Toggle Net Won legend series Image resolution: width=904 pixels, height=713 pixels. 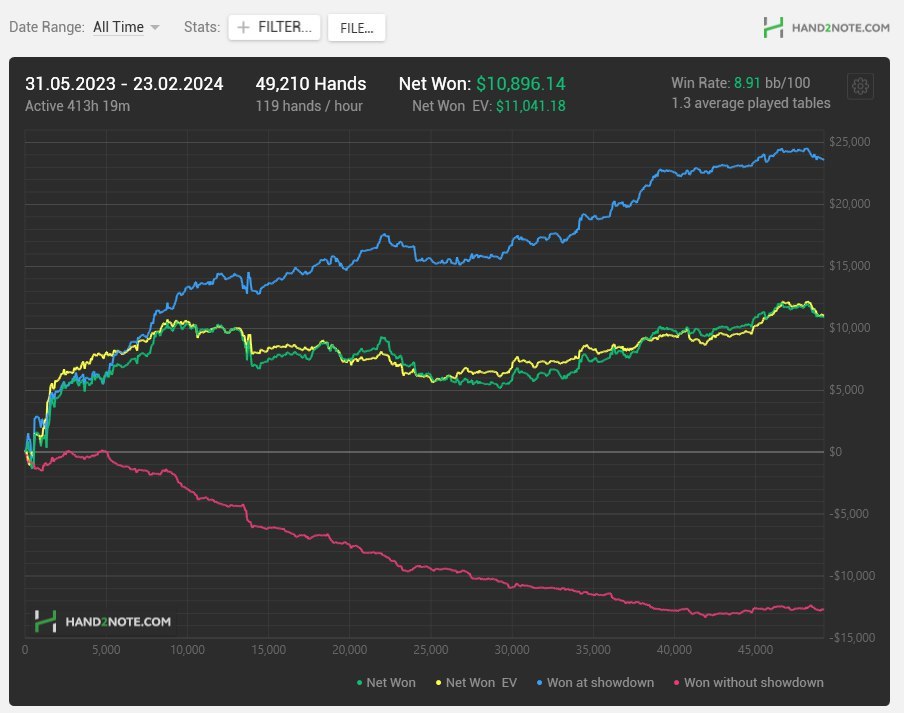coord(386,682)
